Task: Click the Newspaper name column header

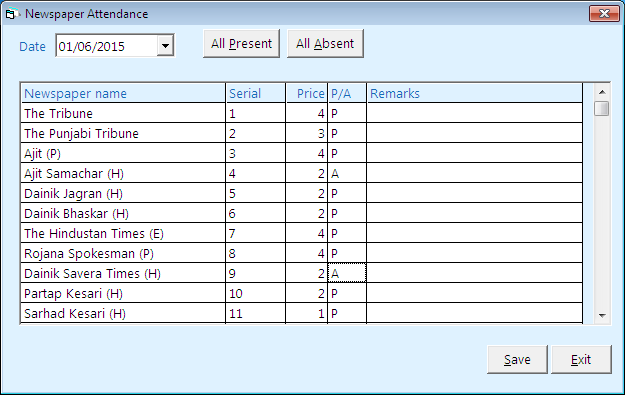Action: click(x=123, y=93)
